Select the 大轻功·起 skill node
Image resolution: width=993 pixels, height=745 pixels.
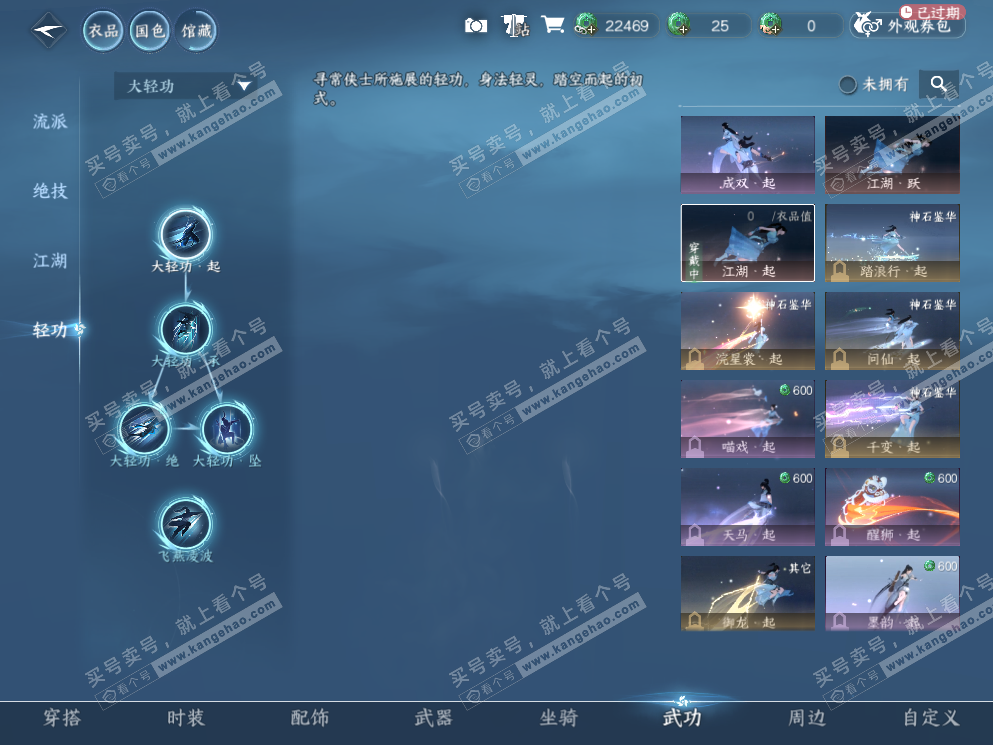(x=186, y=234)
